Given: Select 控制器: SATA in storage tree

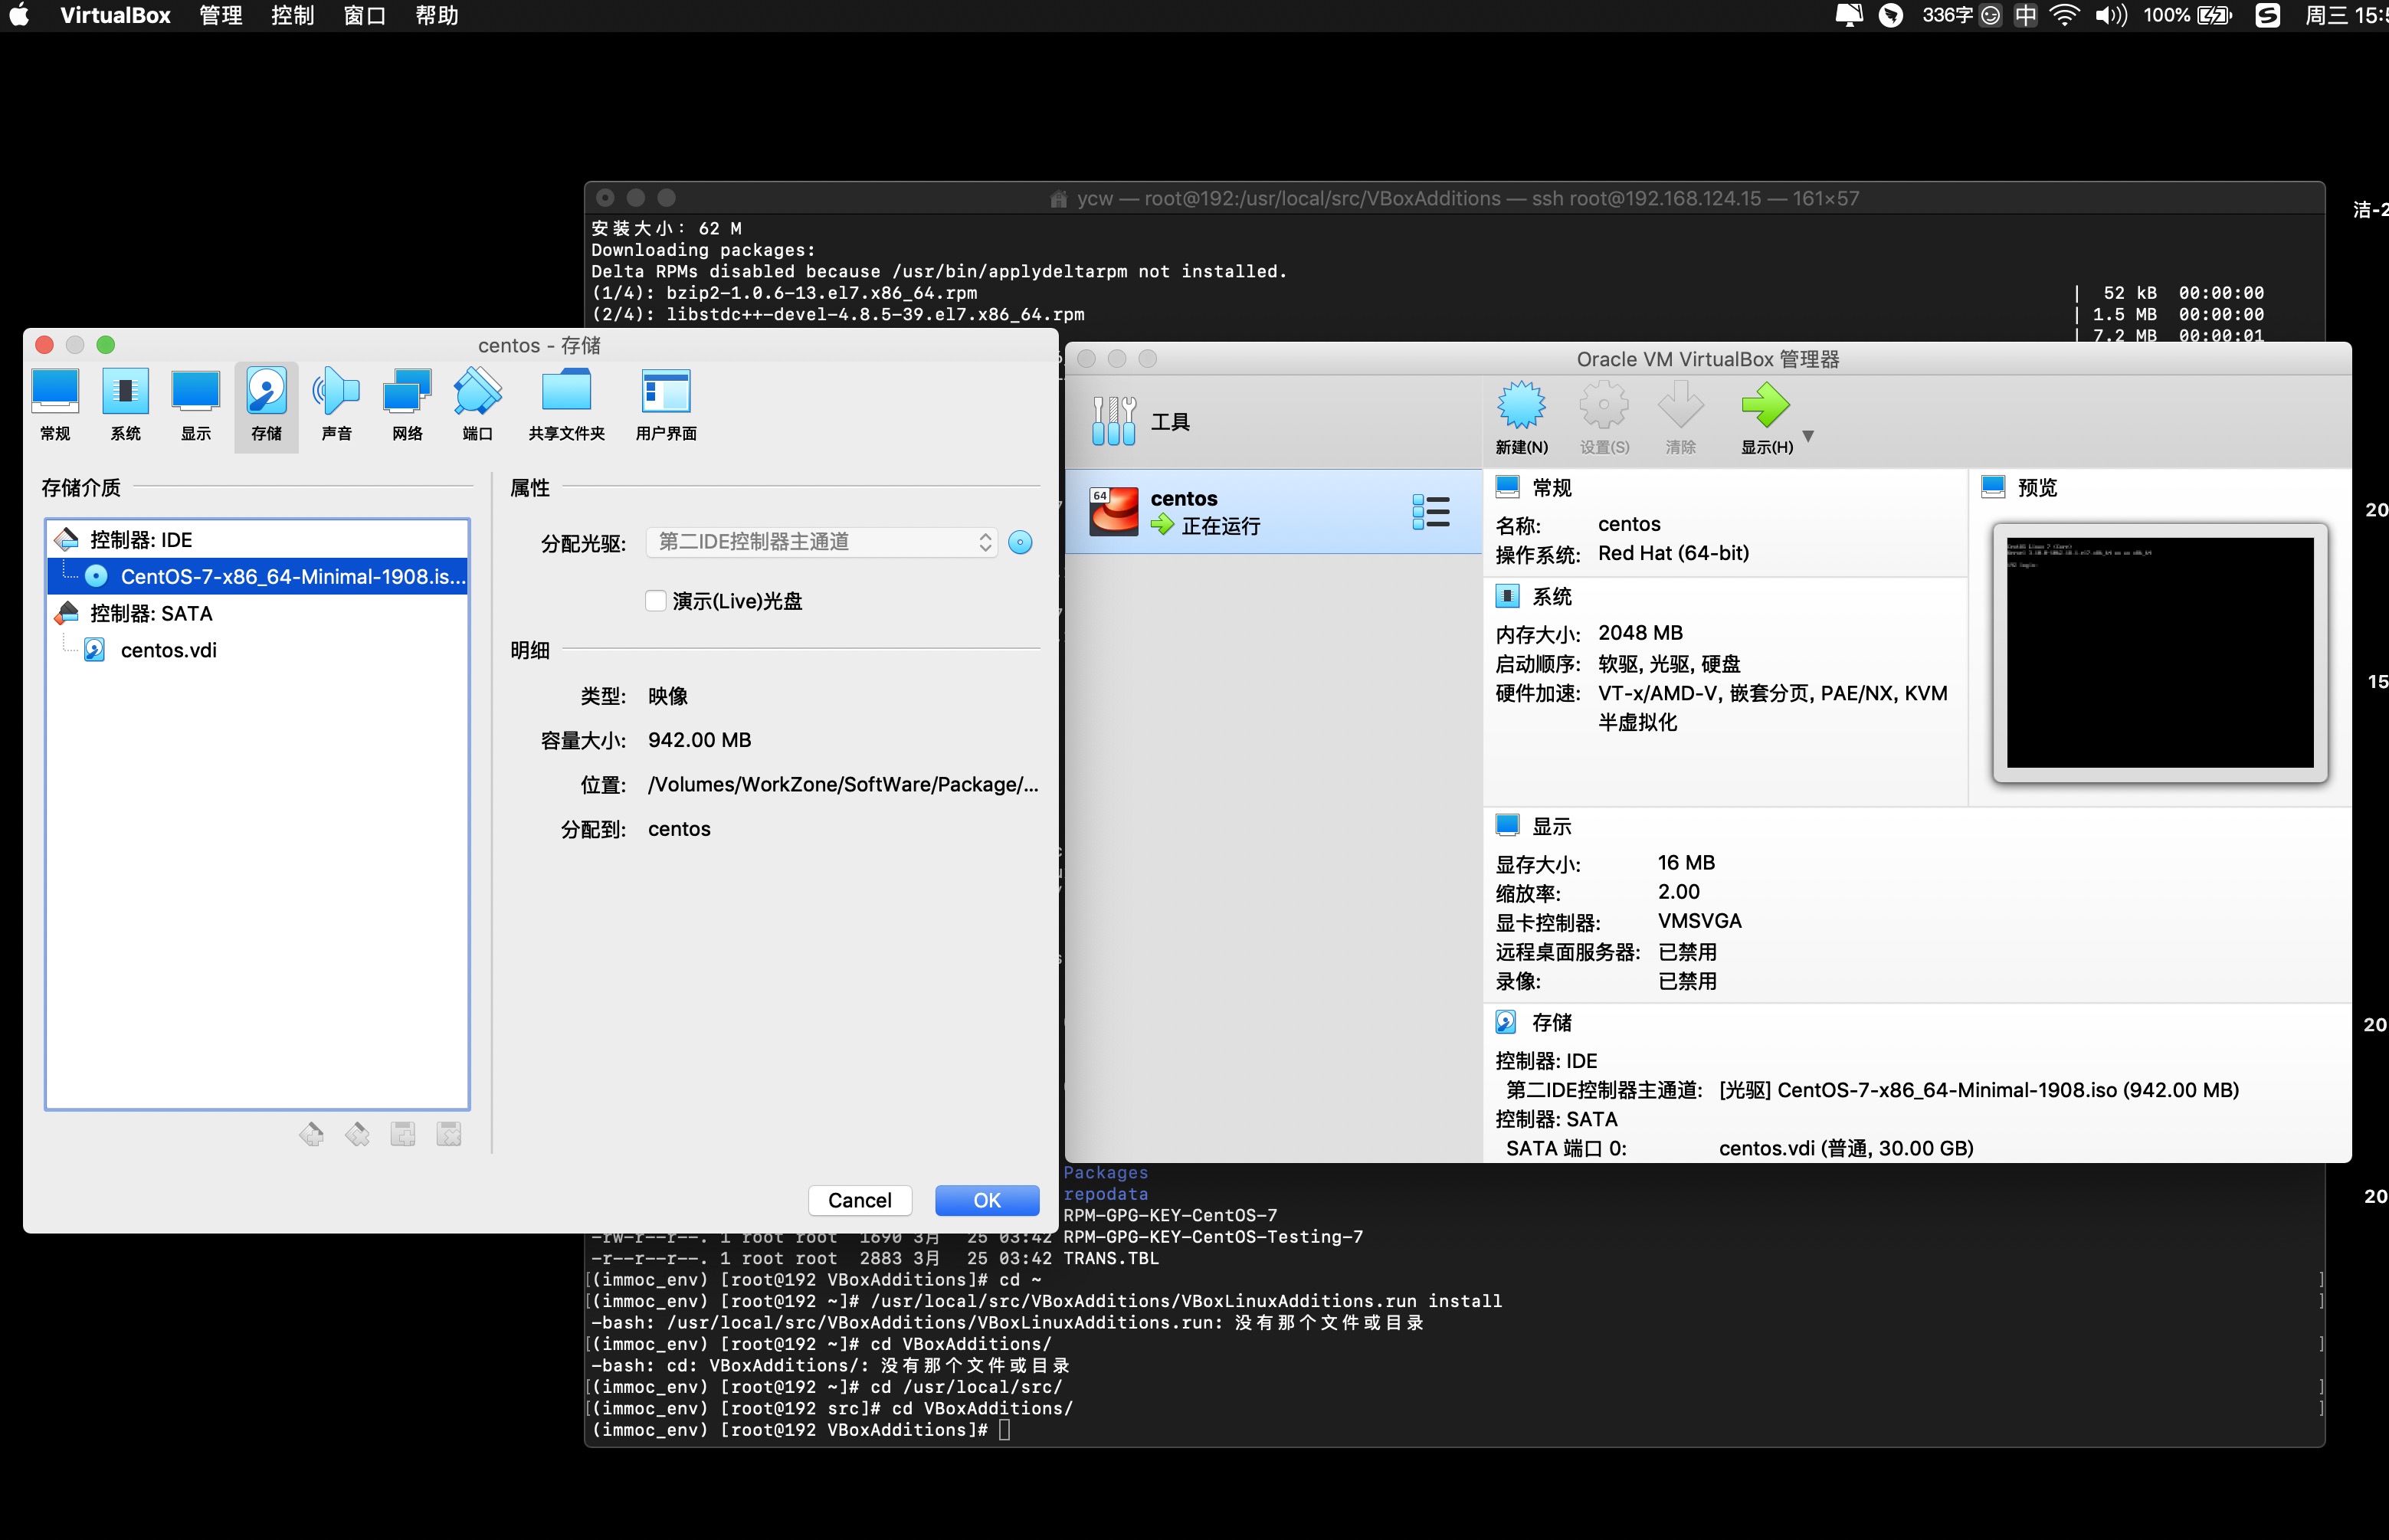Looking at the screenshot, I should point(258,614).
